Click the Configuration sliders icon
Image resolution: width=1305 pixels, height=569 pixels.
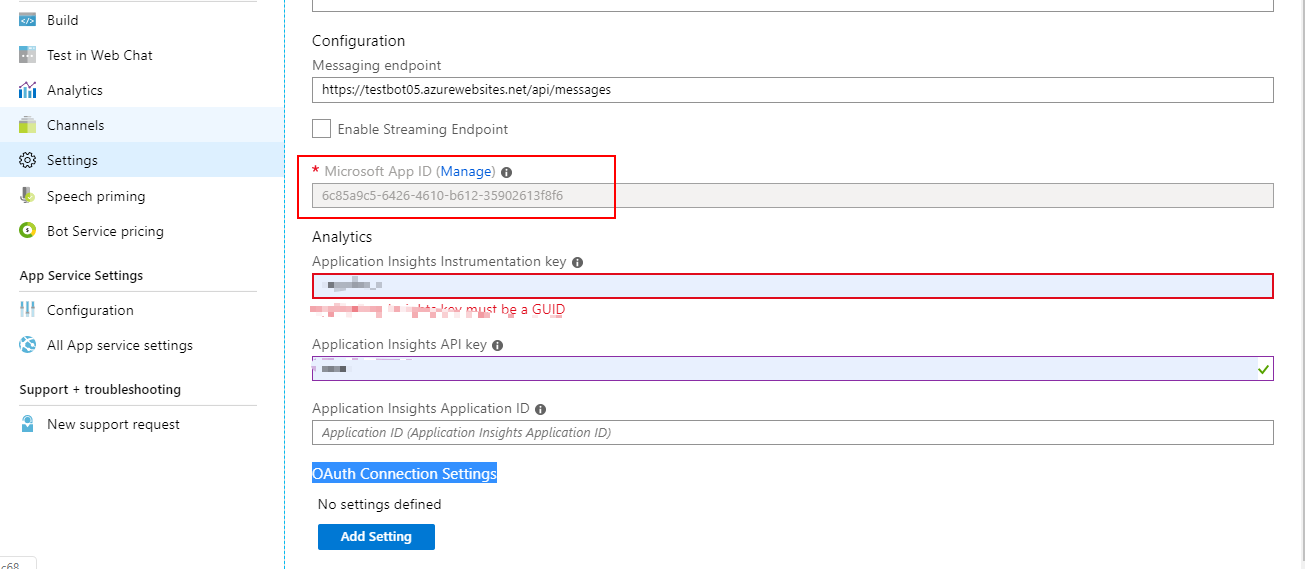point(28,310)
